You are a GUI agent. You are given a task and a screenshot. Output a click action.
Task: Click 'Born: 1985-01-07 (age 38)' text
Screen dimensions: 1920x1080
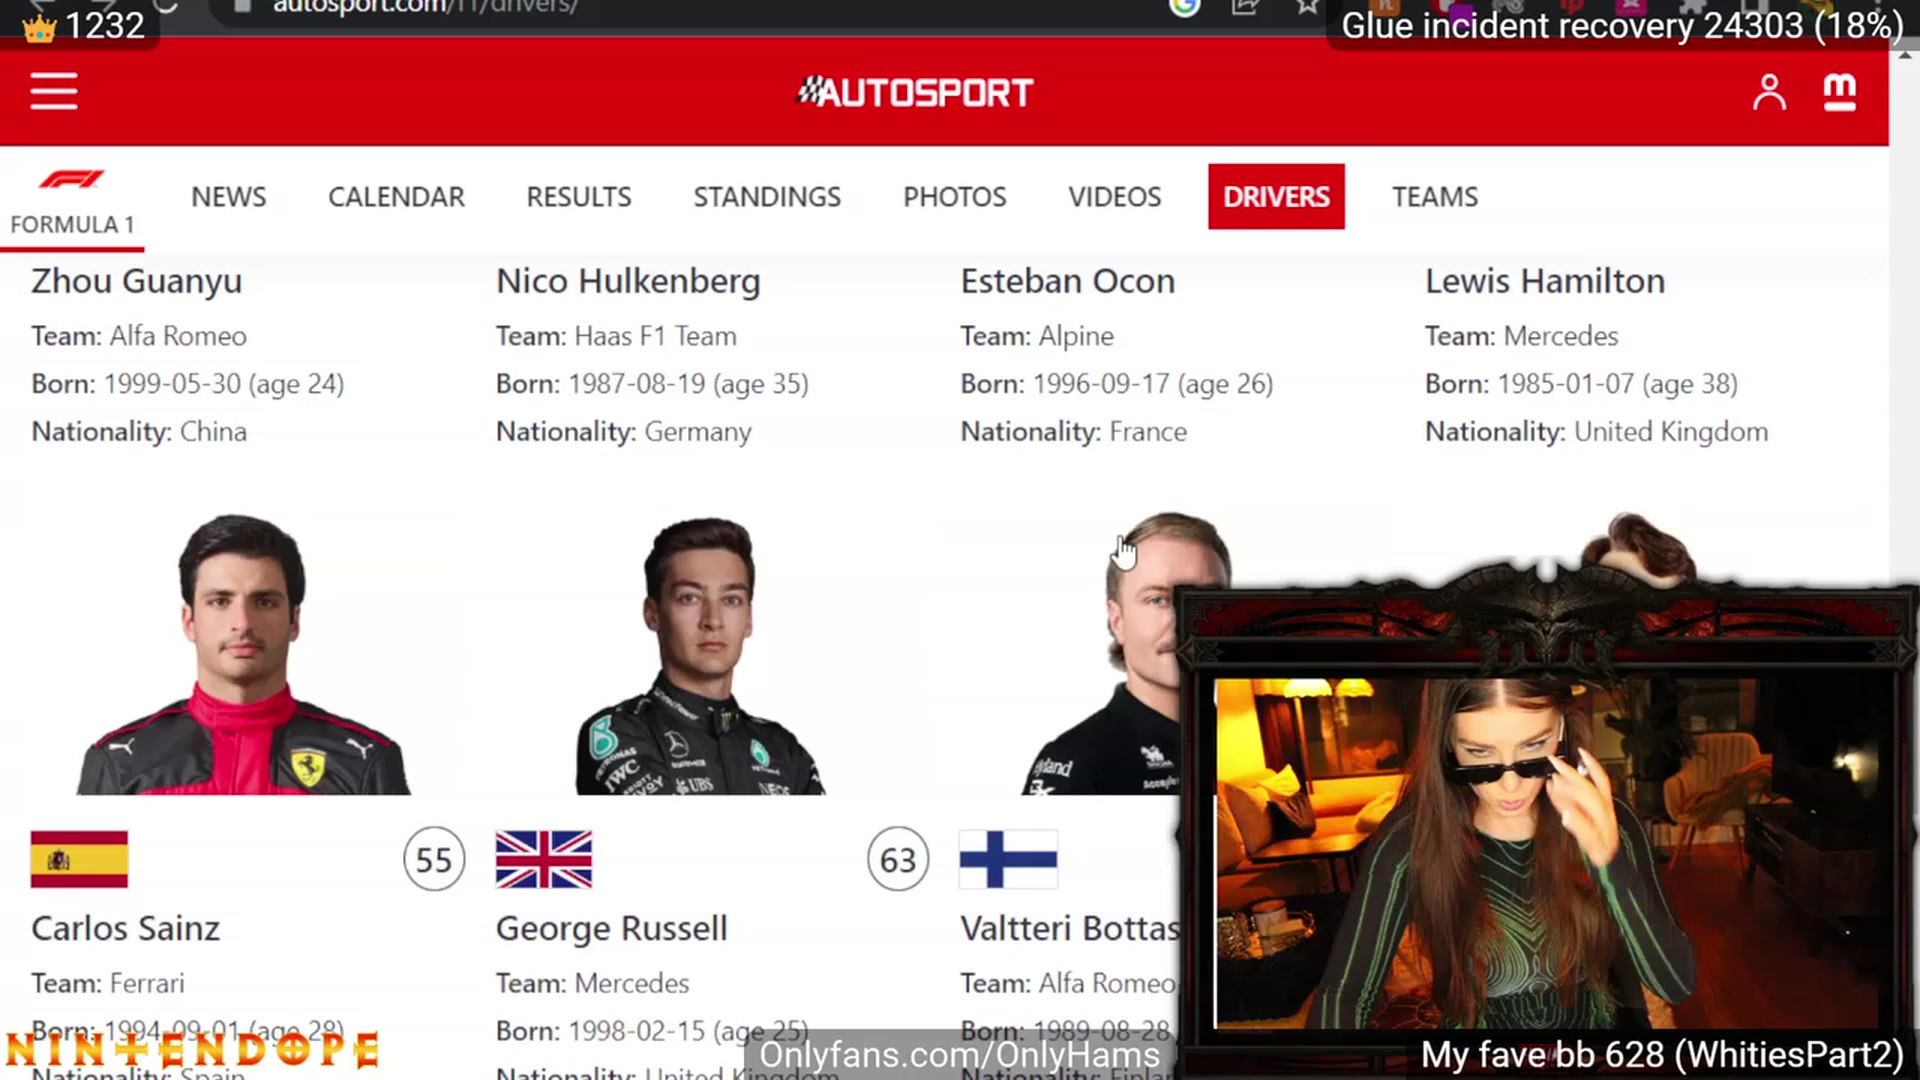pyautogui.click(x=1581, y=384)
